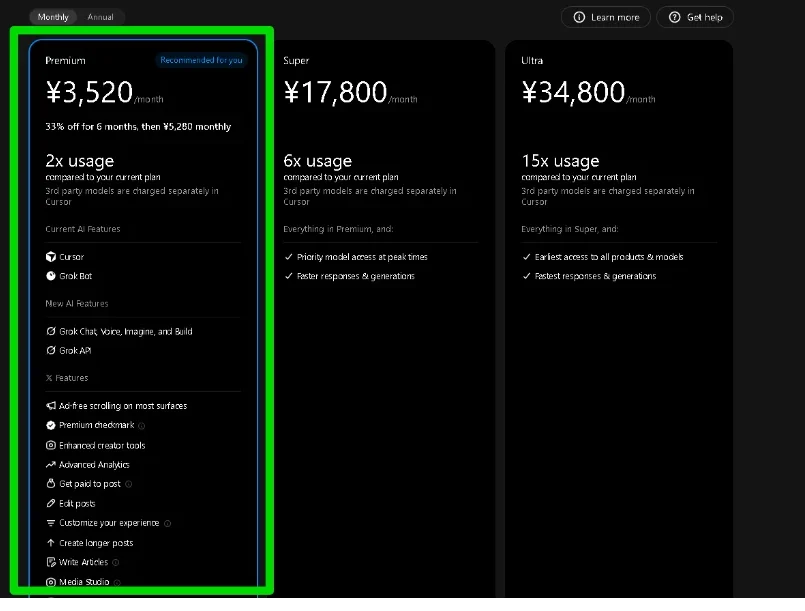Select the Premium plan title
Viewport: 805px width, 611px height.
tap(65, 61)
